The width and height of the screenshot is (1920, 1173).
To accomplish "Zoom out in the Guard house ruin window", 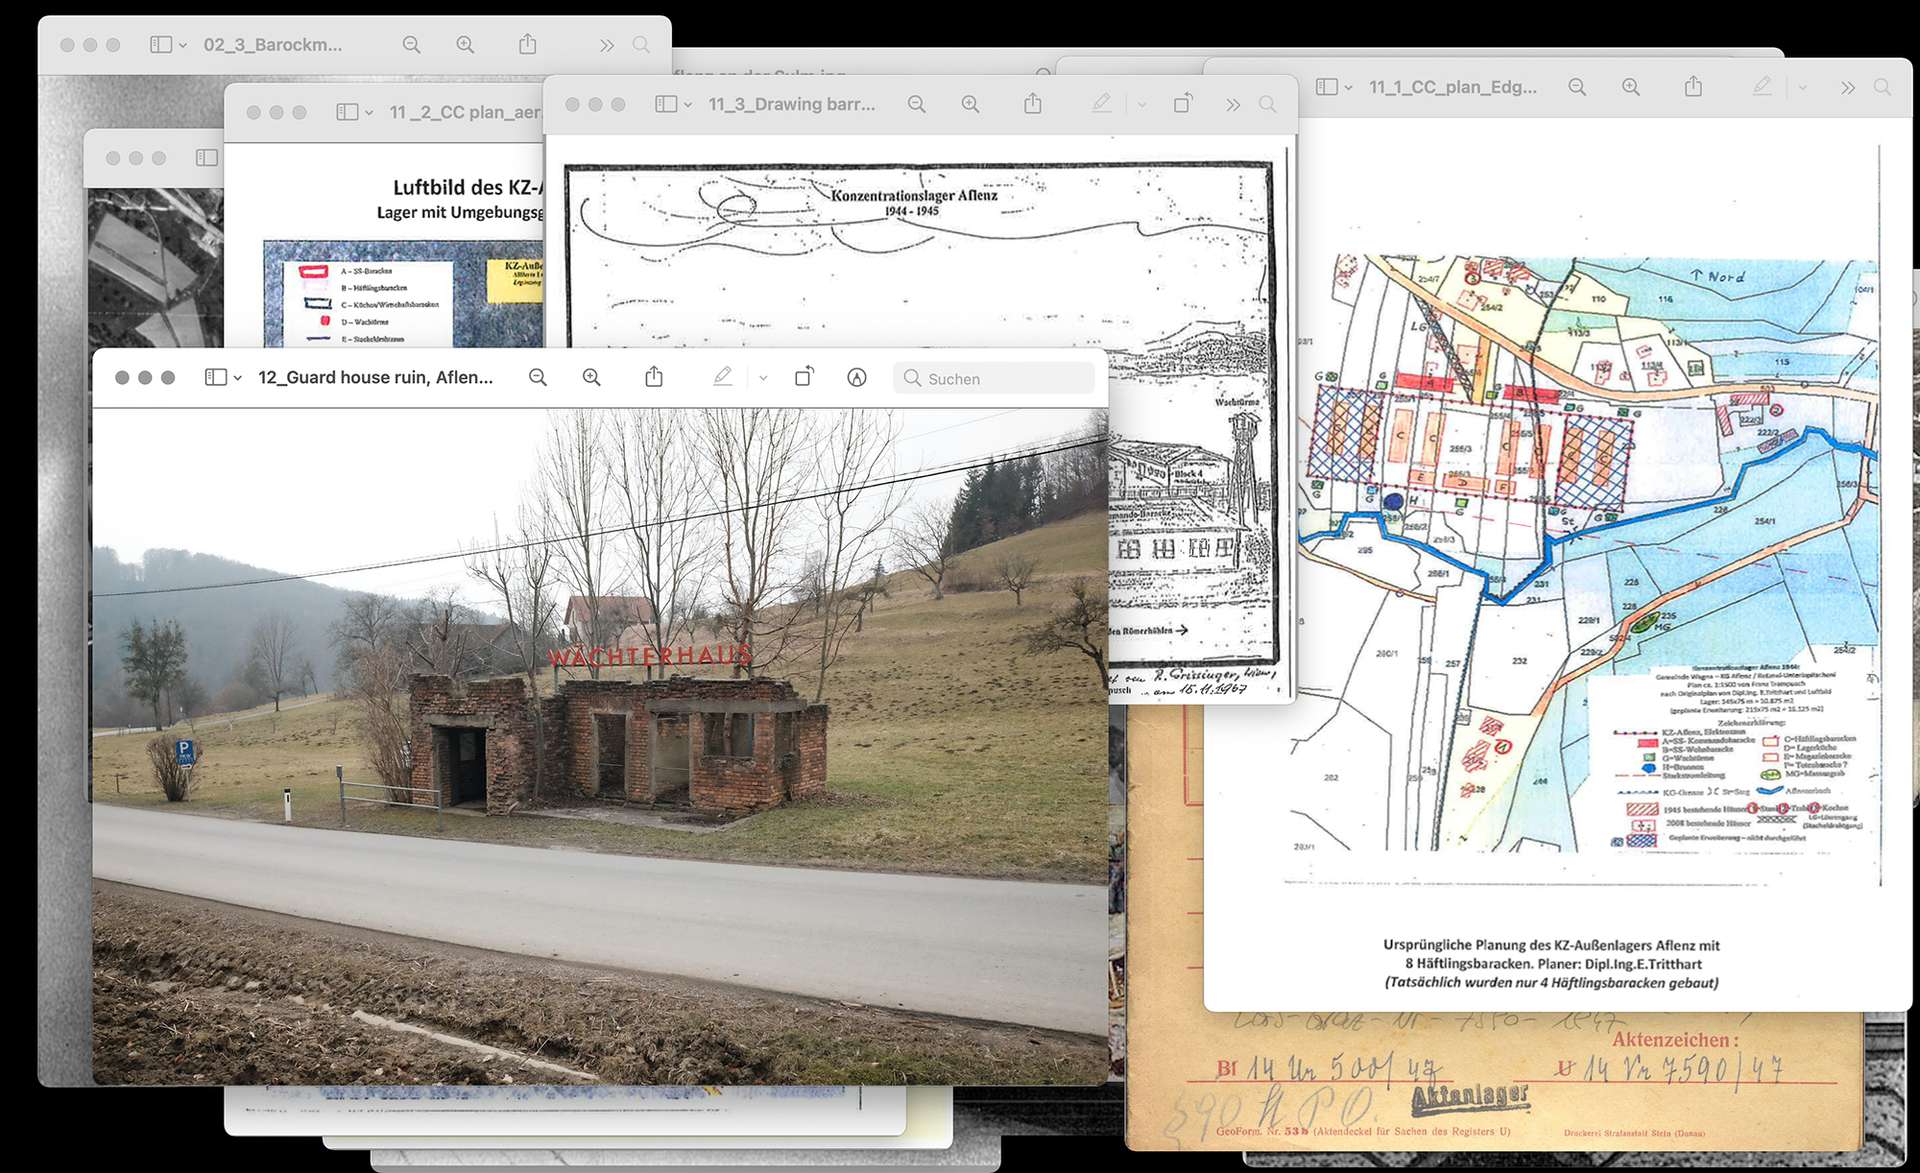I will coord(538,378).
